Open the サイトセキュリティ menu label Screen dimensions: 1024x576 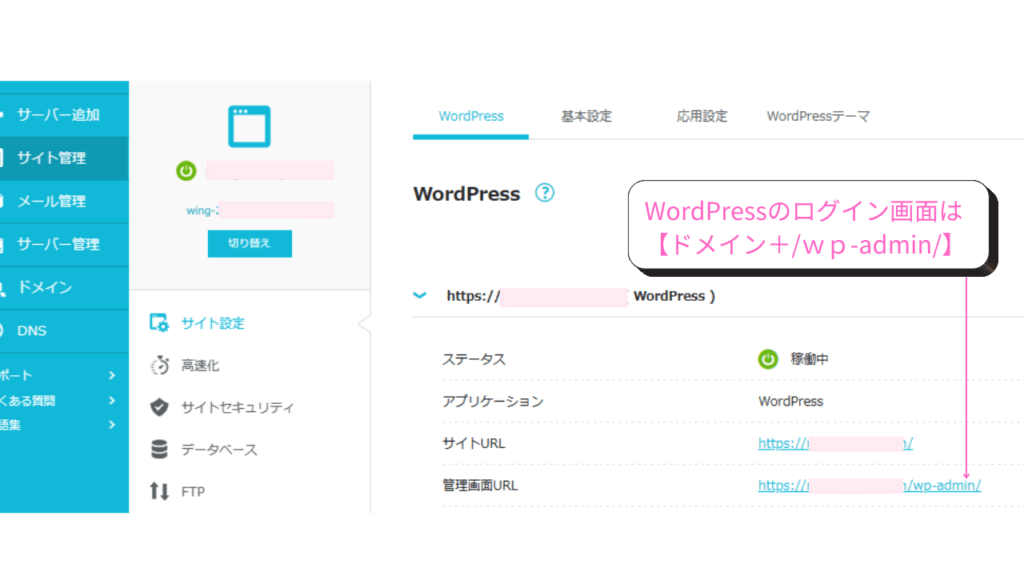click(x=238, y=408)
